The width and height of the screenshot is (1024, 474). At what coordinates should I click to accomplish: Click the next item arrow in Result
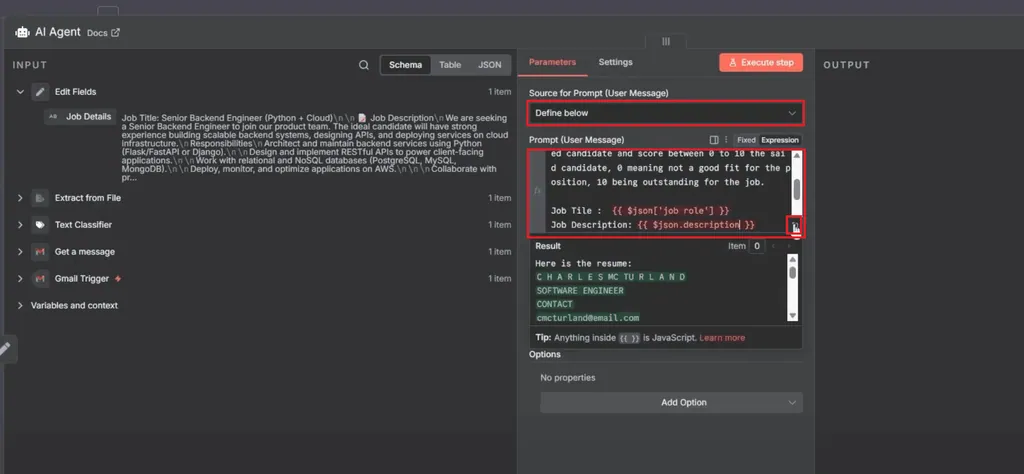click(790, 246)
